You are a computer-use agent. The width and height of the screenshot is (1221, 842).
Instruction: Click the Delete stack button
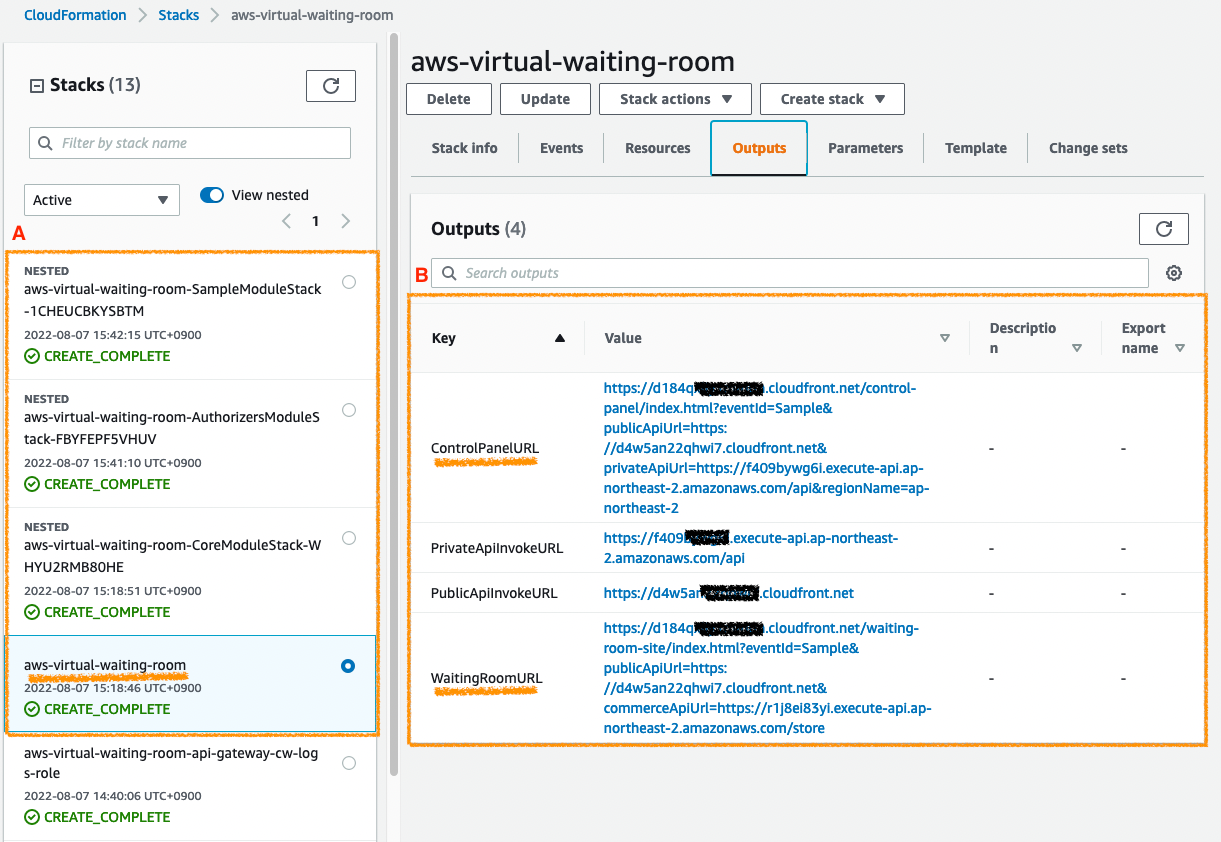(449, 99)
